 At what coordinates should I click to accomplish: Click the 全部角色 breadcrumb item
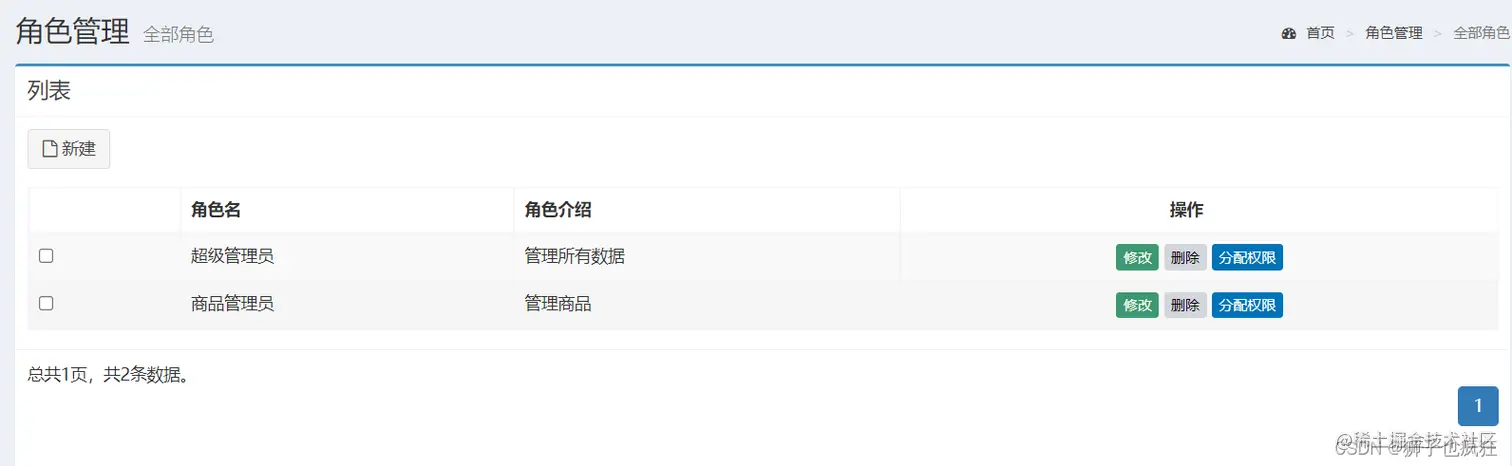click(1481, 33)
